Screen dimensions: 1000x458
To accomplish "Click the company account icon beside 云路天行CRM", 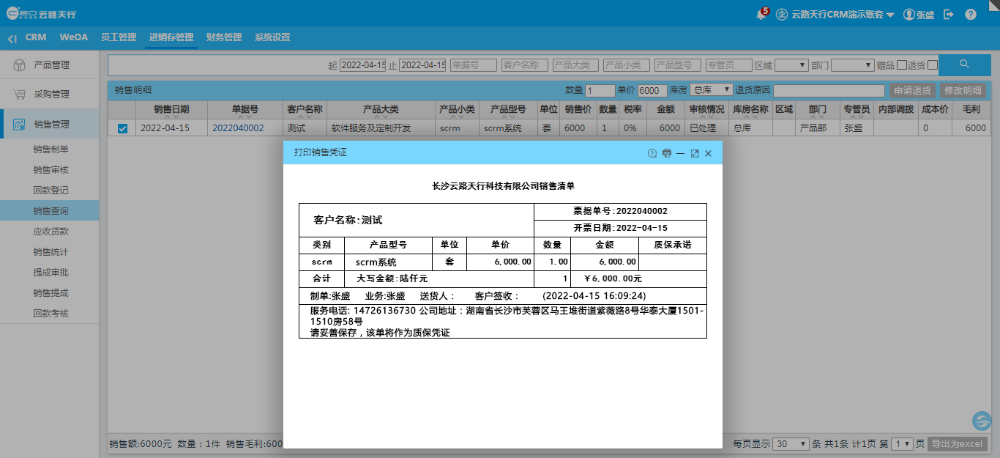I will click(x=781, y=14).
